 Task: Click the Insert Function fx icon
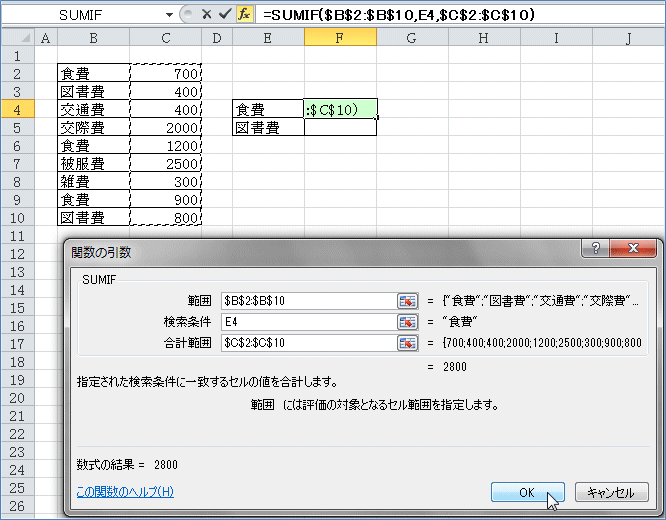[x=244, y=14]
